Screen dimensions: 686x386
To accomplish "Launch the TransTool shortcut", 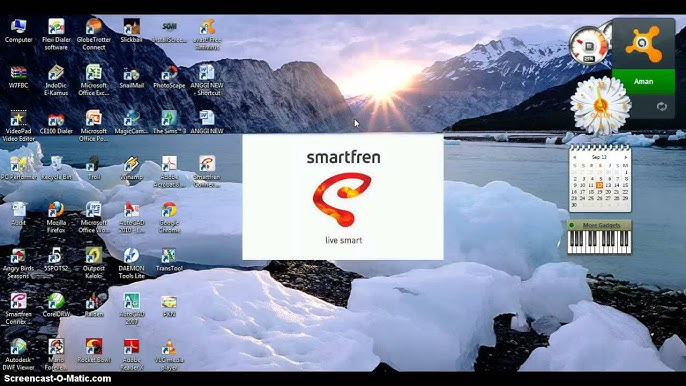I will 169,260.
